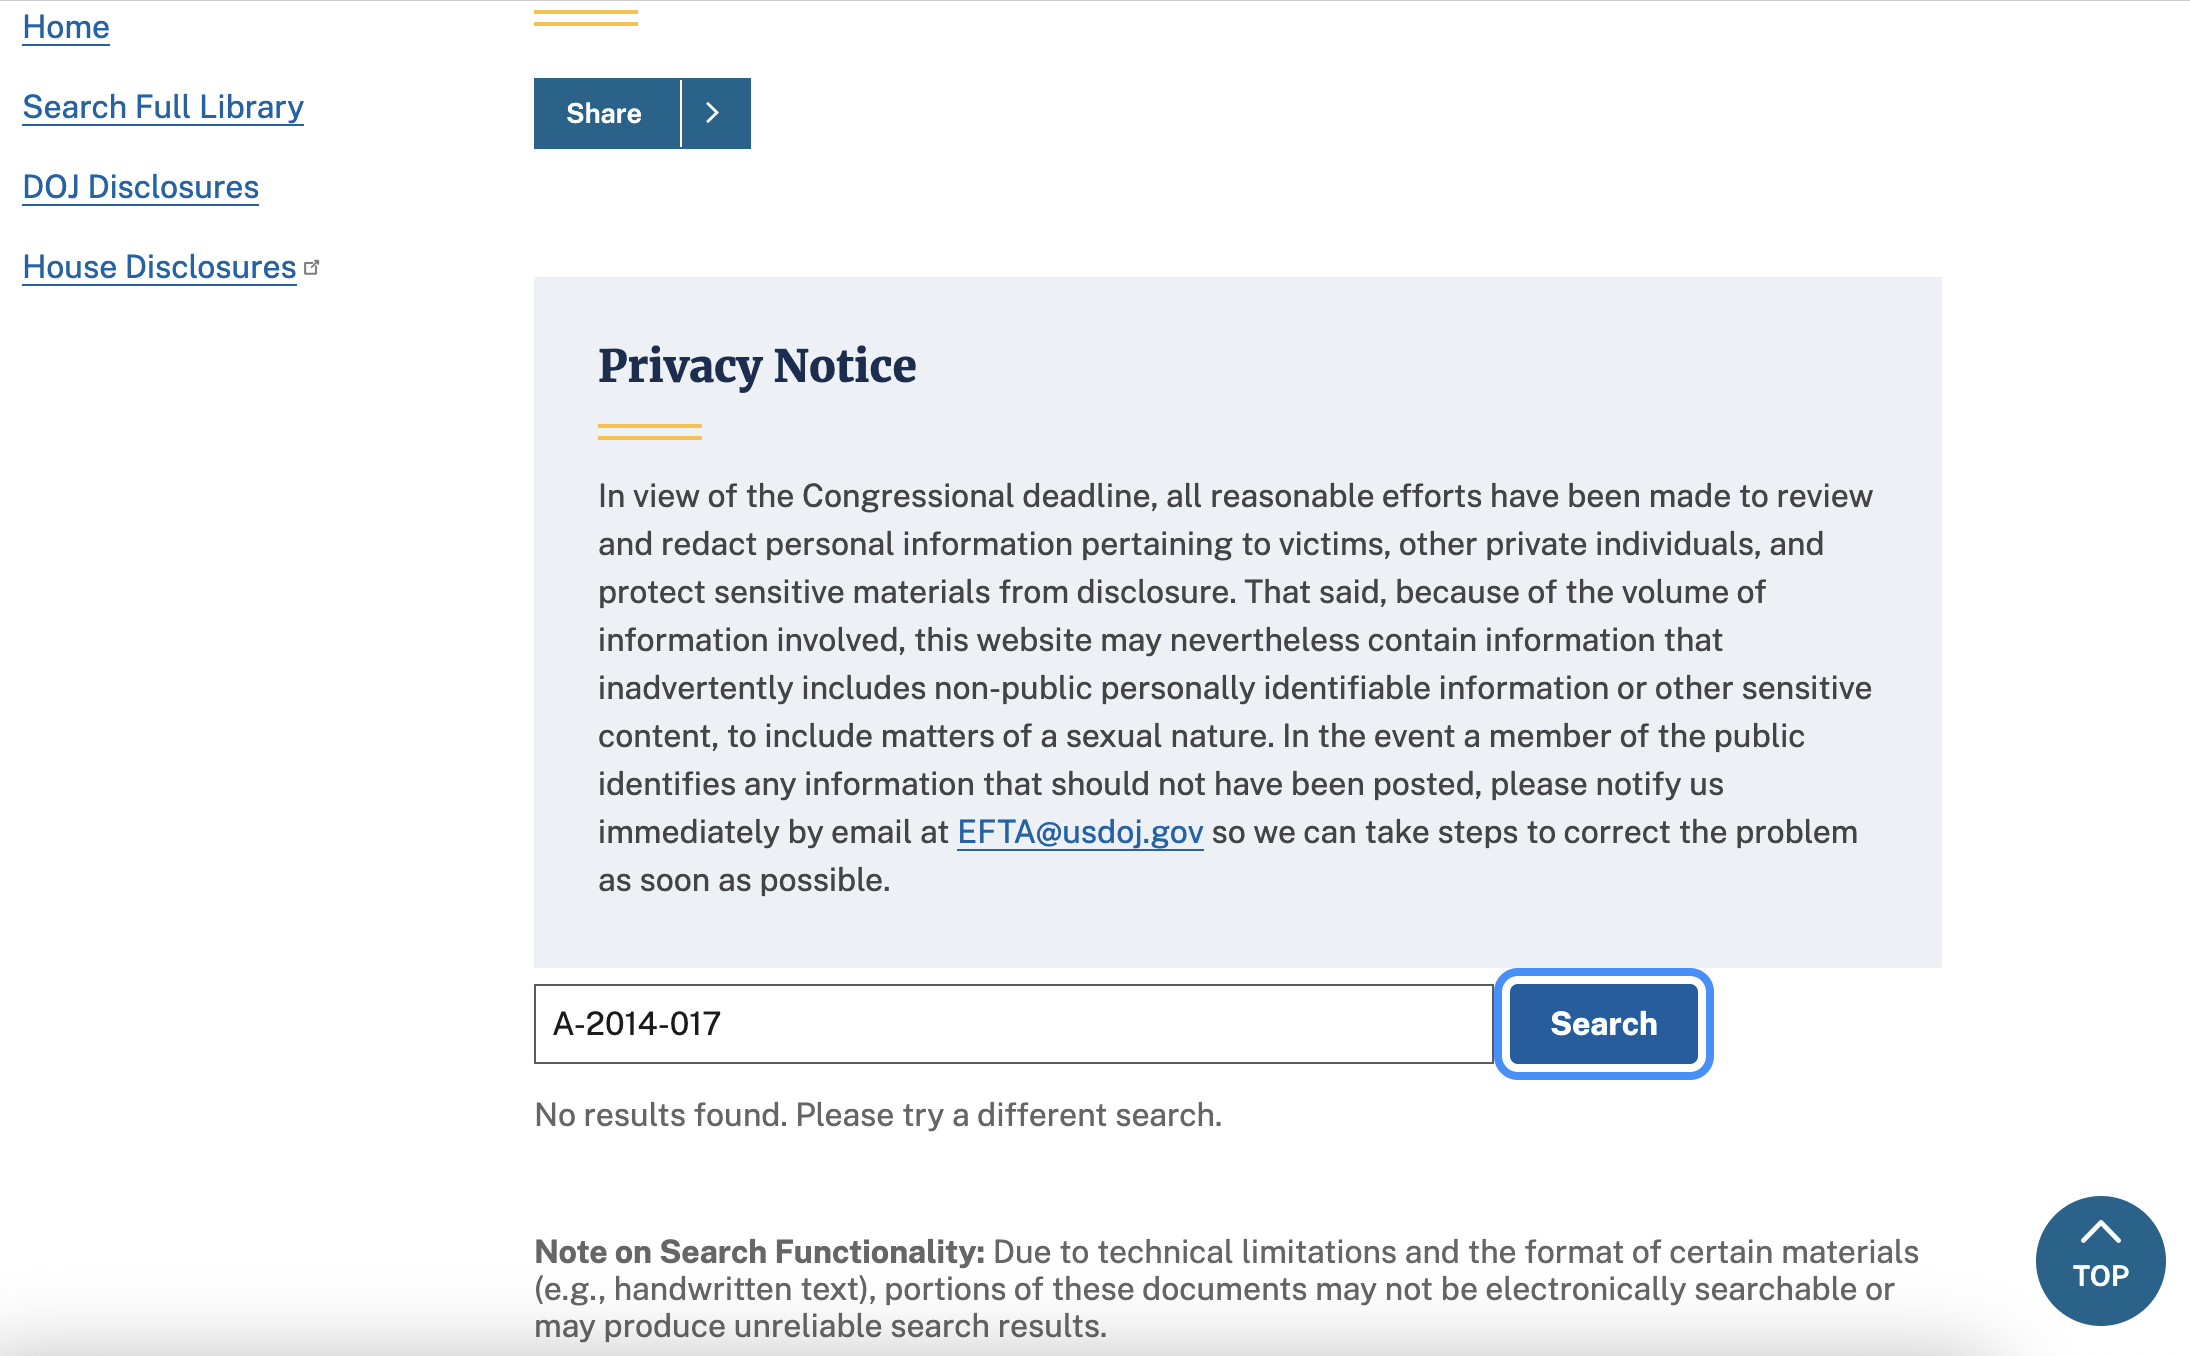2190x1356 pixels.
Task: Click 'as soon as possible' closing text
Action: (x=744, y=880)
